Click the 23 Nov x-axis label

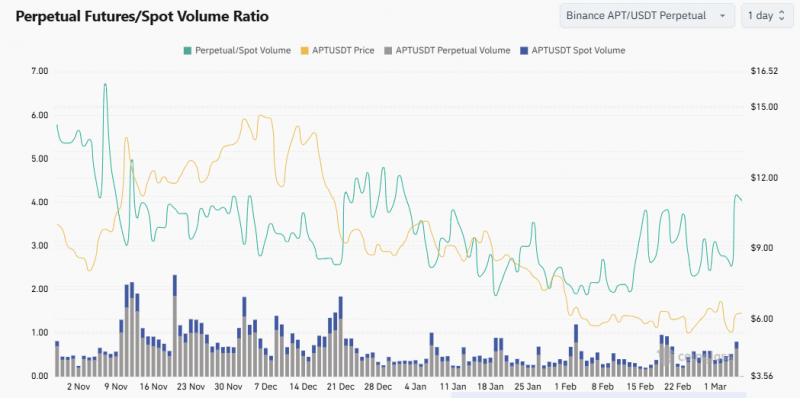[191, 387]
